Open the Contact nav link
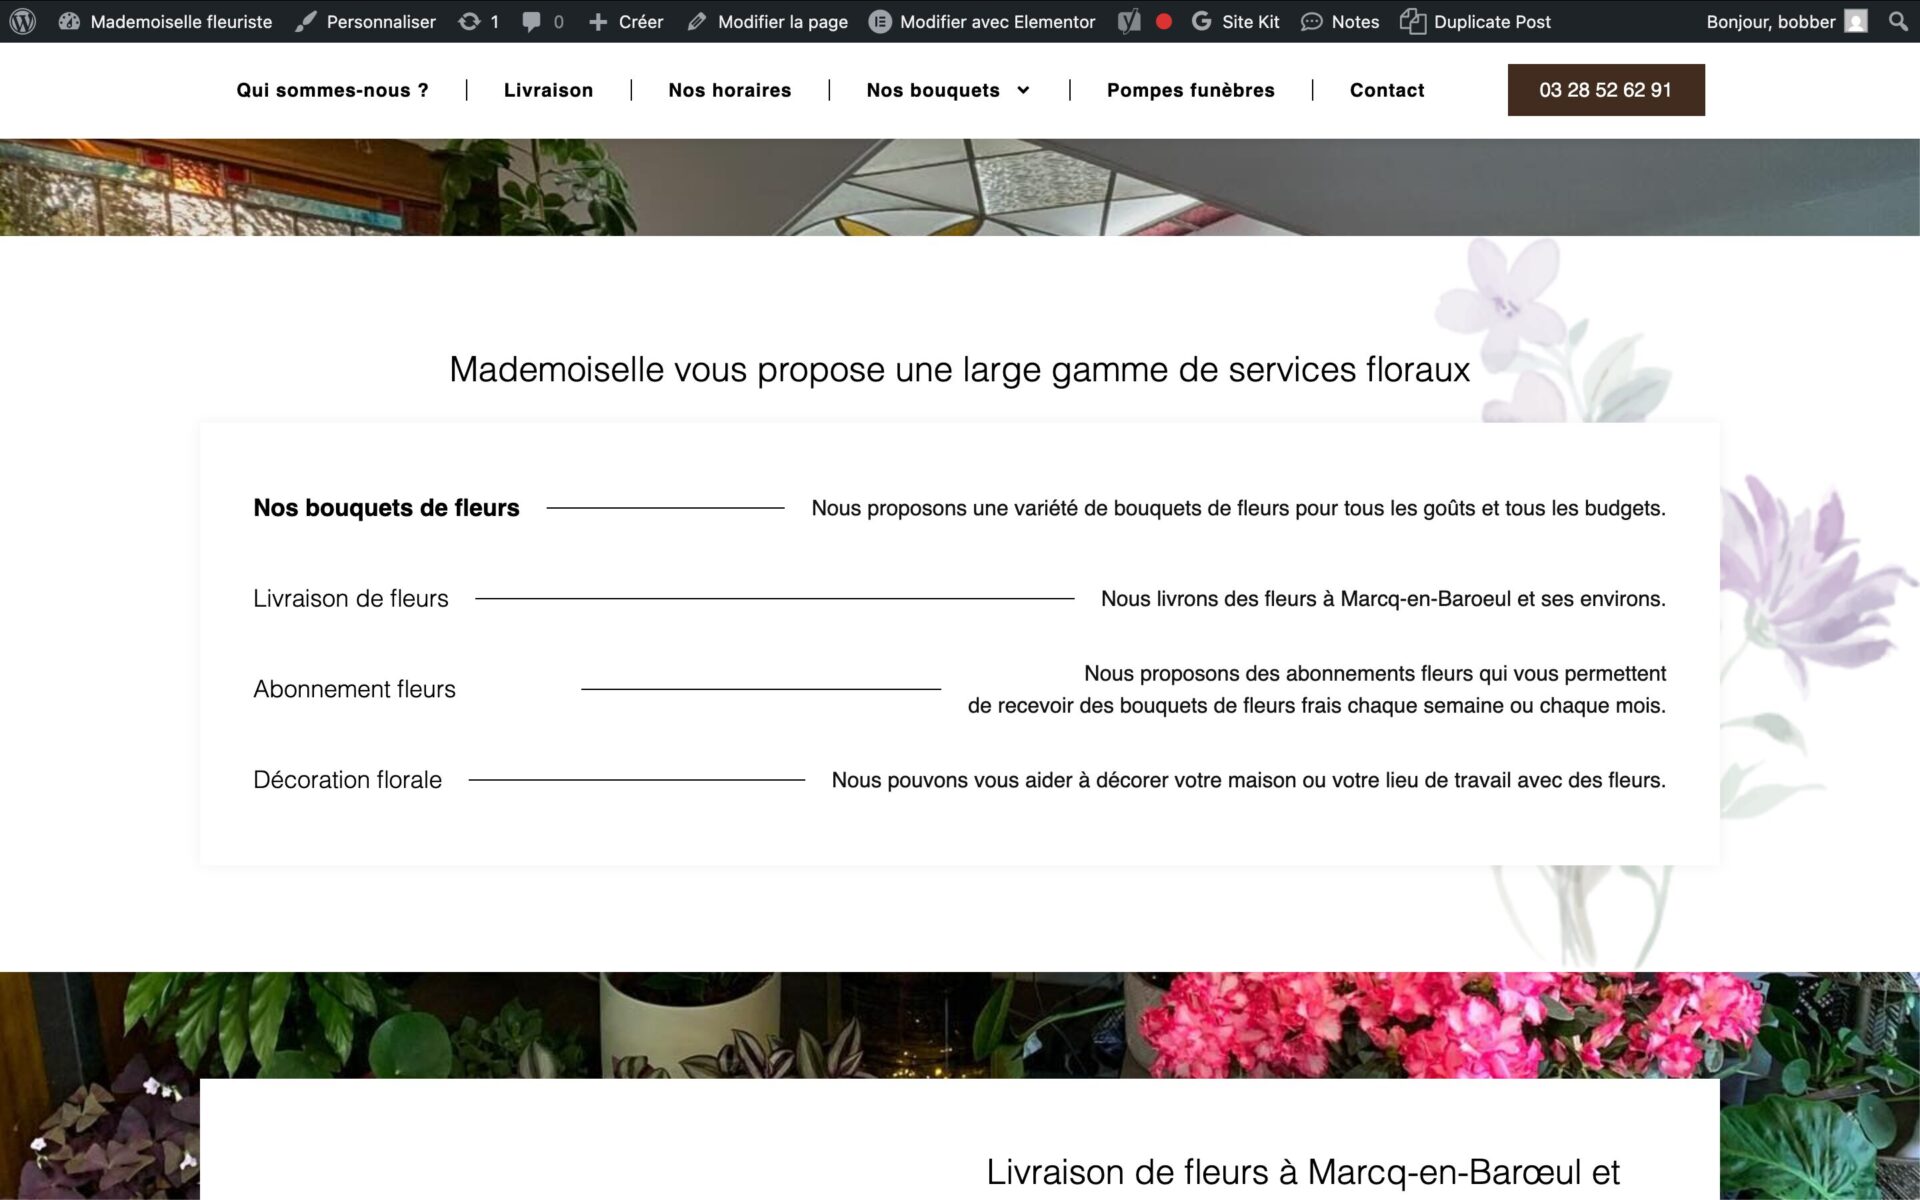Image resolution: width=1920 pixels, height=1200 pixels. pyautogui.click(x=1386, y=90)
